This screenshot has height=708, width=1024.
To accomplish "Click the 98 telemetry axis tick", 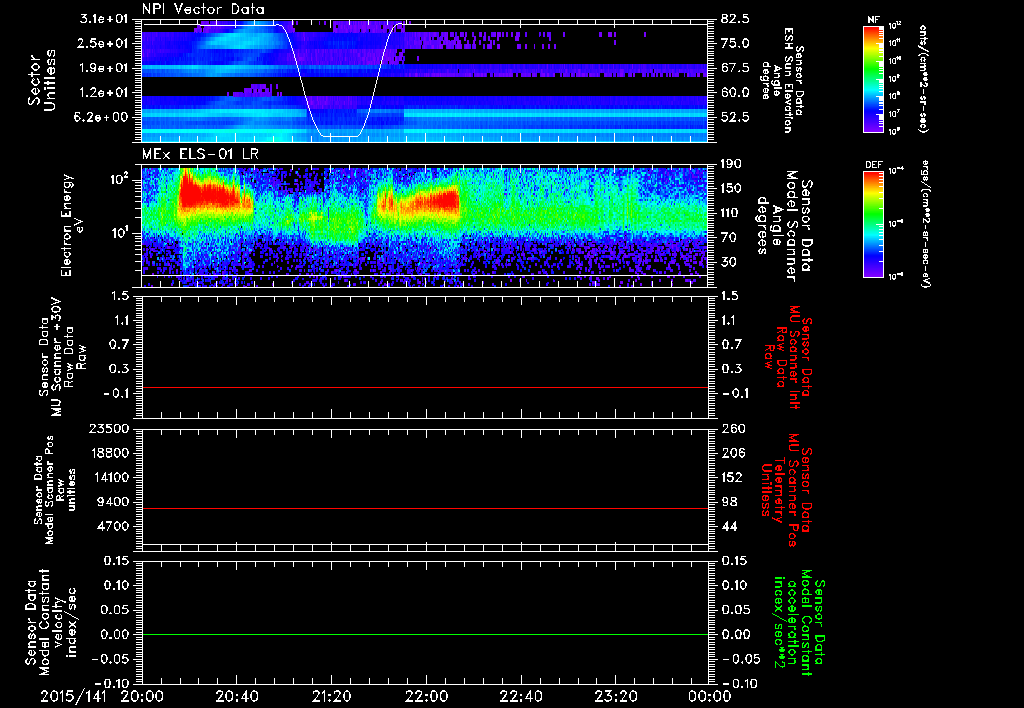I will pos(729,502).
